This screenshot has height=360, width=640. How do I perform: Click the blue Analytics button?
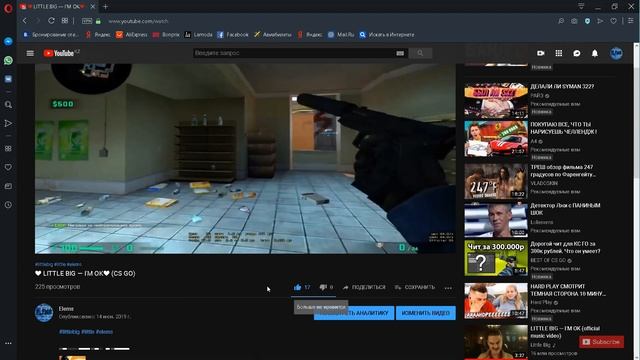(x=354, y=313)
